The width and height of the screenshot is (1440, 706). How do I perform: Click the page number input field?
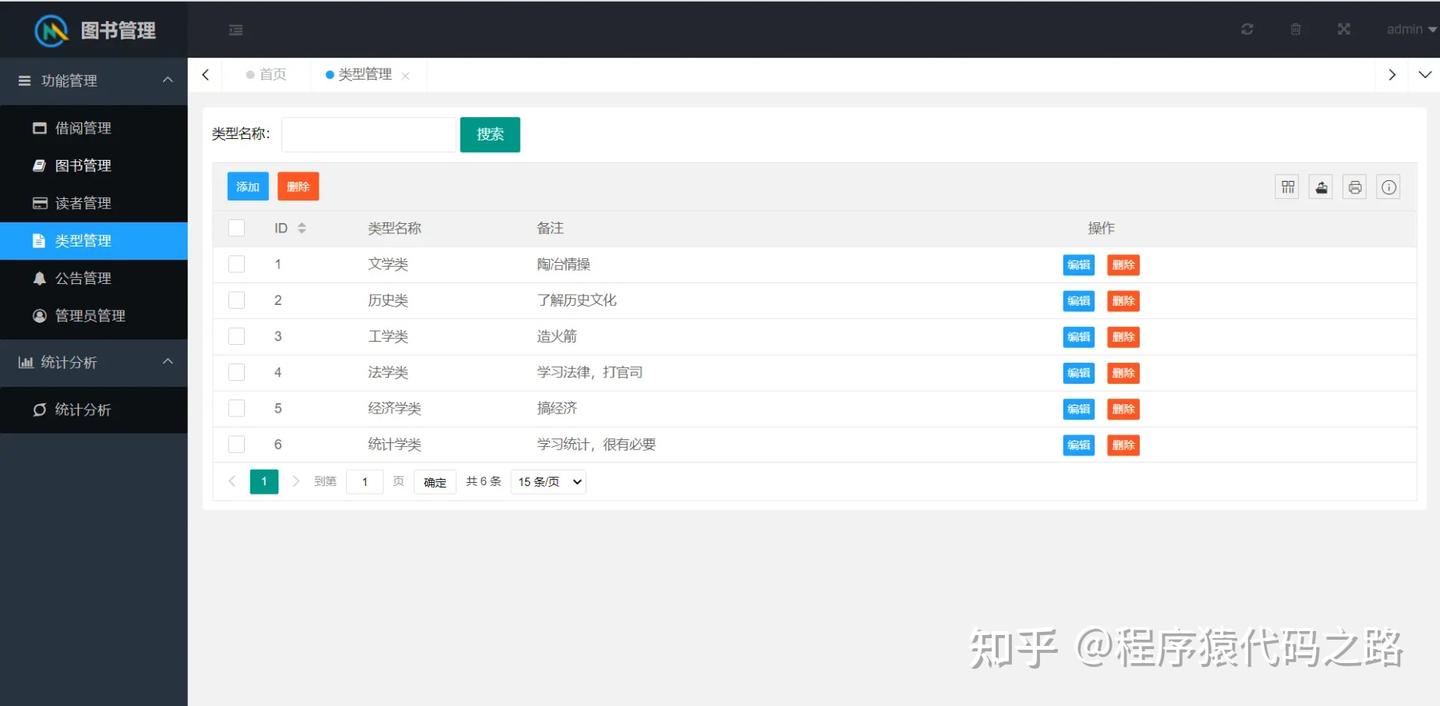click(x=364, y=481)
